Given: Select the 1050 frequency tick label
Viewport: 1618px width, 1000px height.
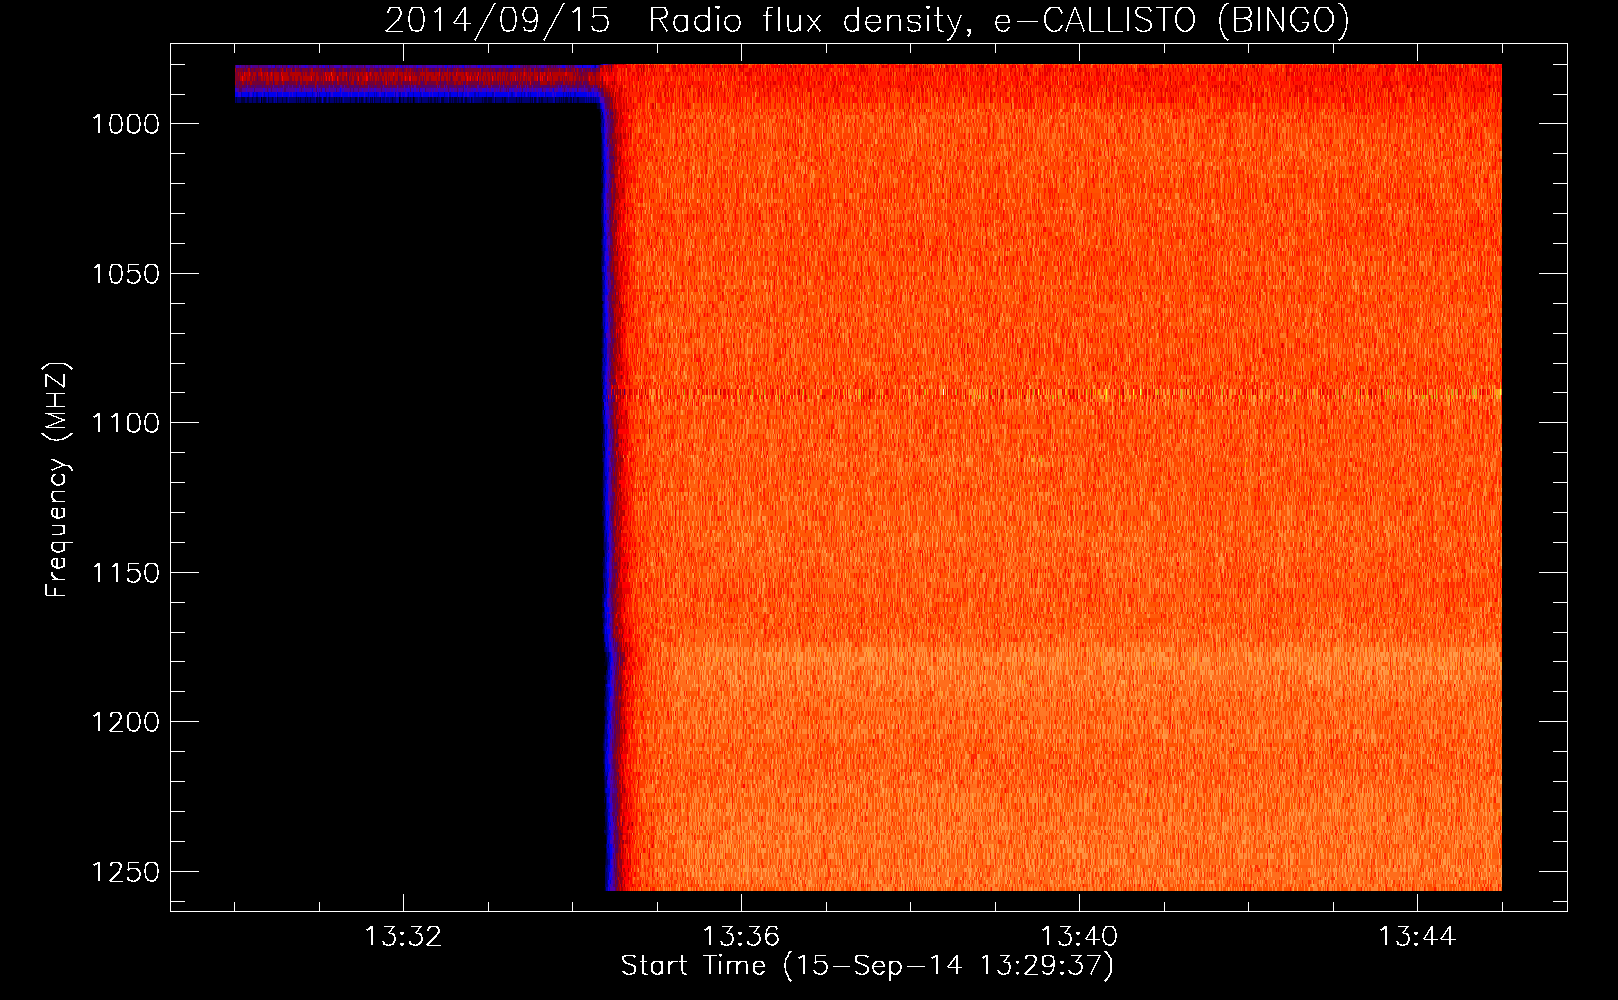Looking at the screenshot, I should pos(125,274).
